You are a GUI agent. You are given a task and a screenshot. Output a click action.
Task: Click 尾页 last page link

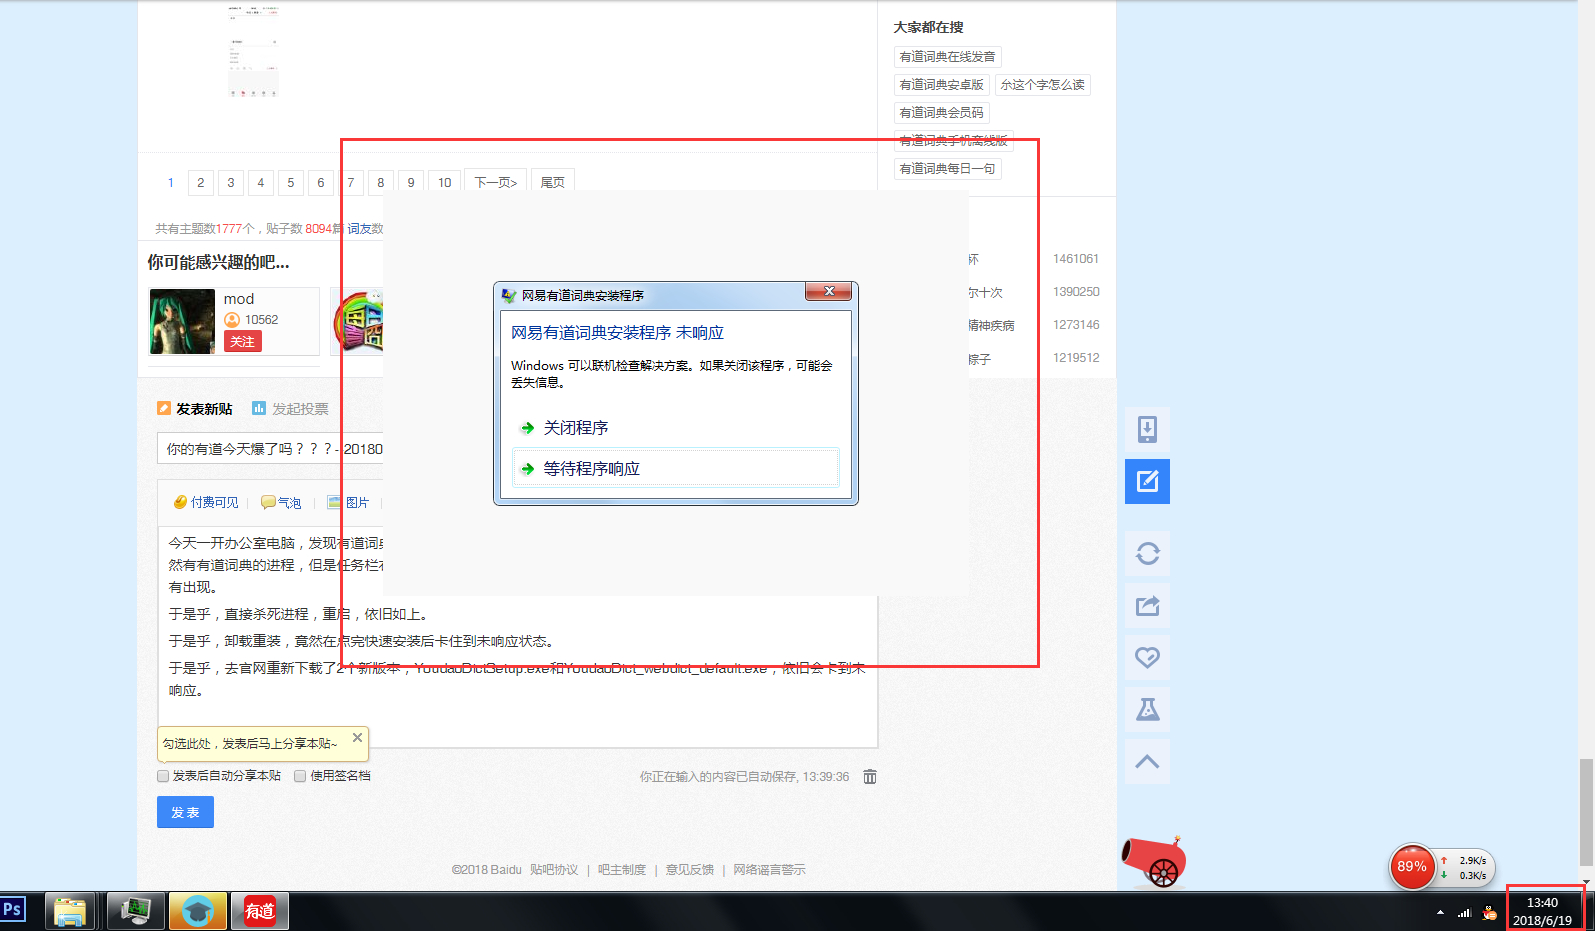click(553, 182)
